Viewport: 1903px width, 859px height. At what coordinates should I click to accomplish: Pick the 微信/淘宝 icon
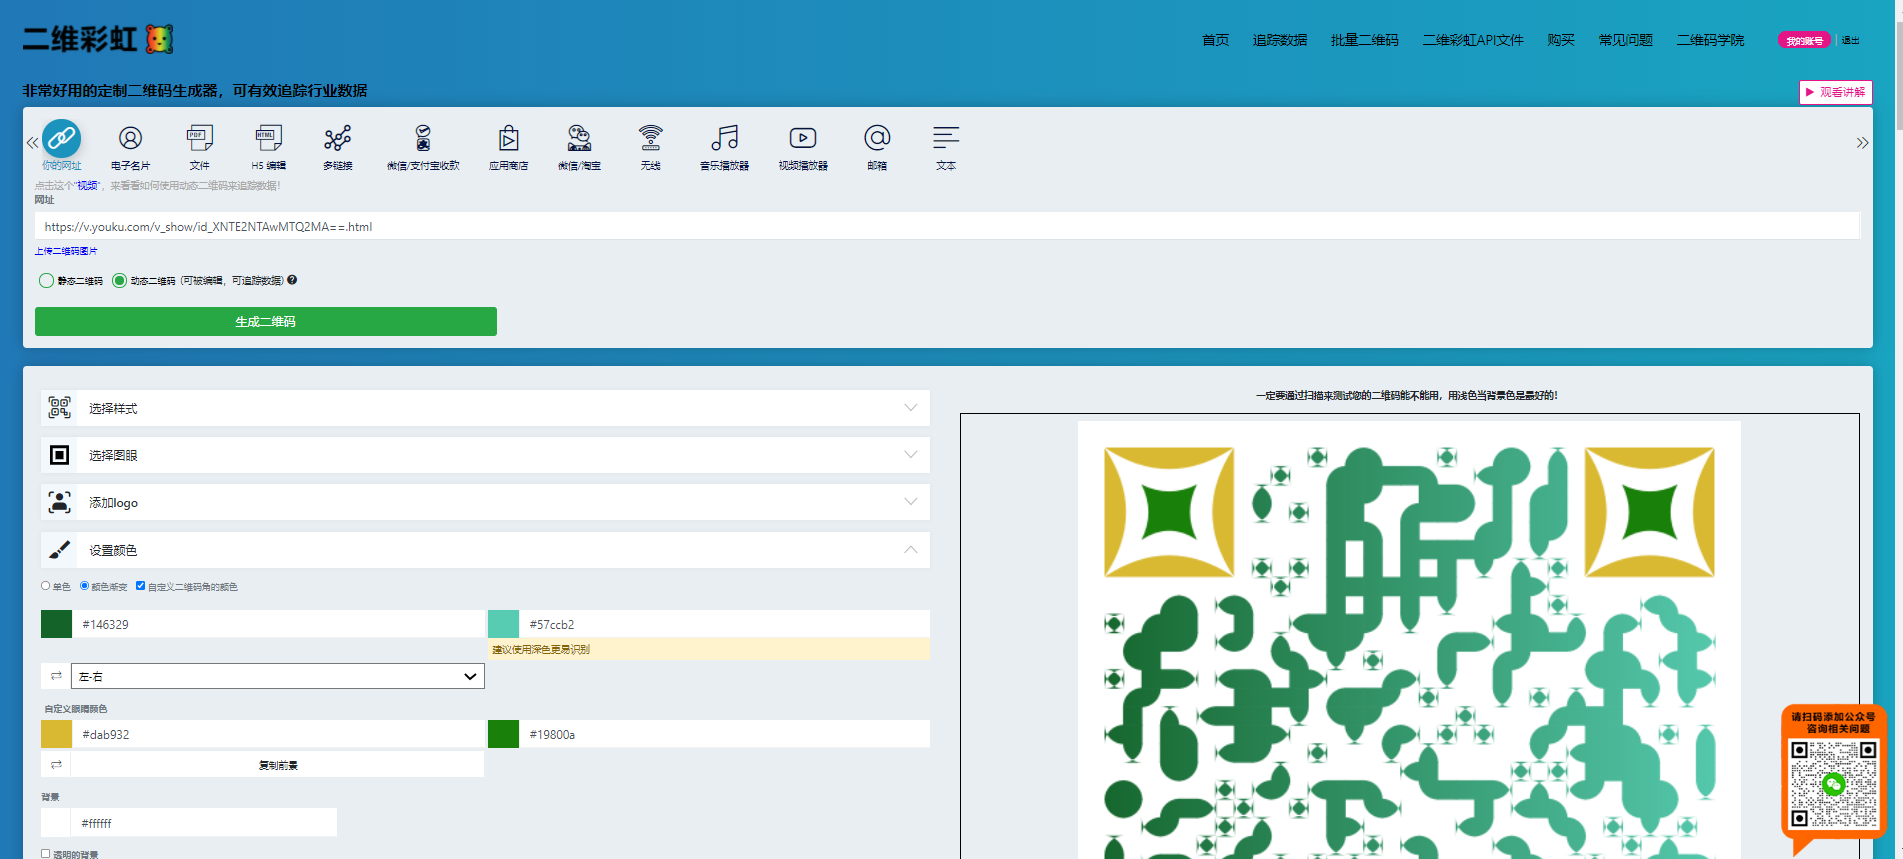(x=579, y=138)
